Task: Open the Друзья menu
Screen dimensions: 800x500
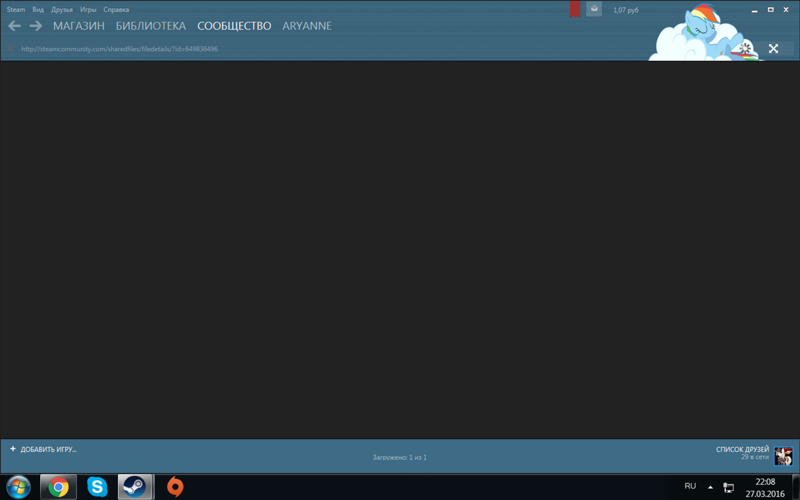Action: [x=62, y=9]
